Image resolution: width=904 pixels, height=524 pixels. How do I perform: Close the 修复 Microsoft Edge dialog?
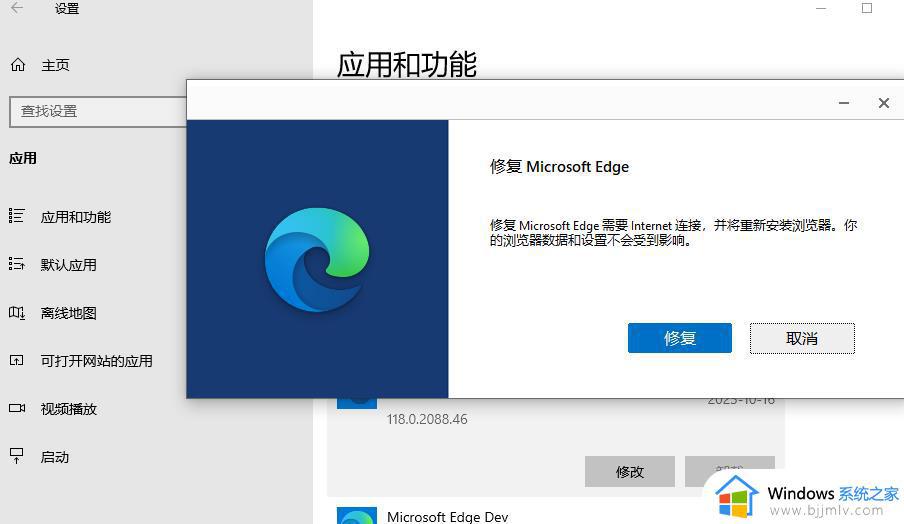tap(883, 103)
